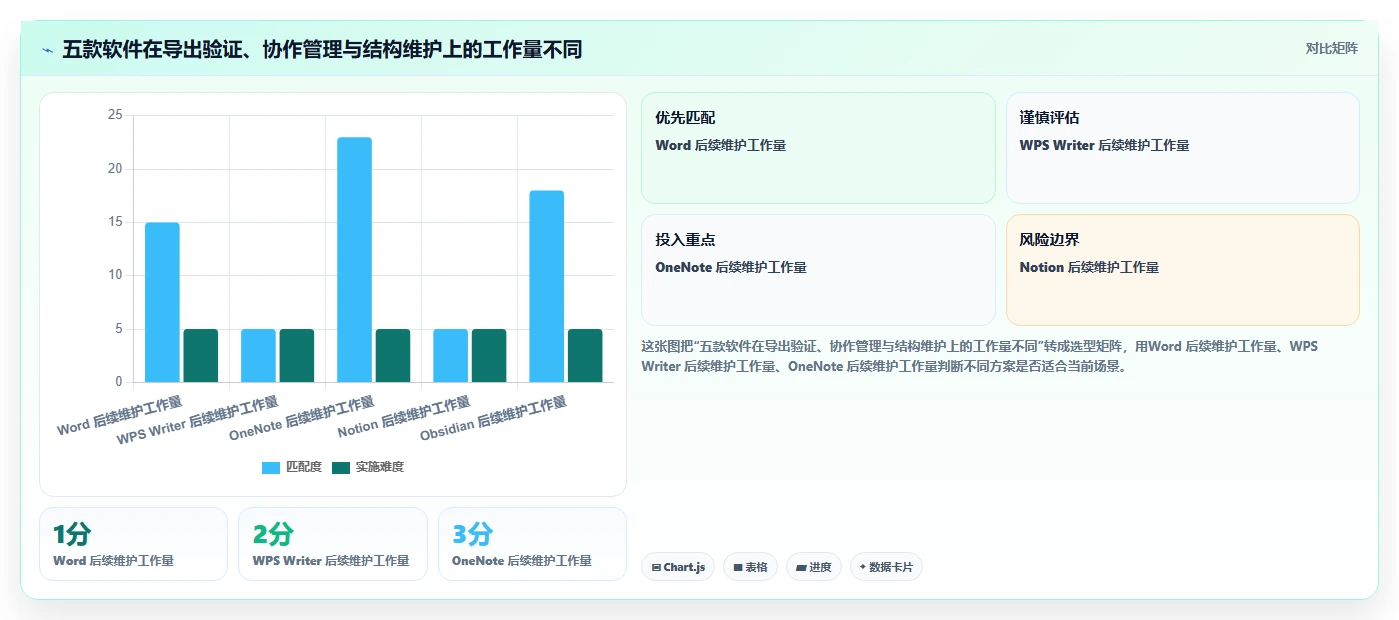Click Notion 后续维护工作量 text in 风险边界 card

pyautogui.click(x=1089, y=267)
